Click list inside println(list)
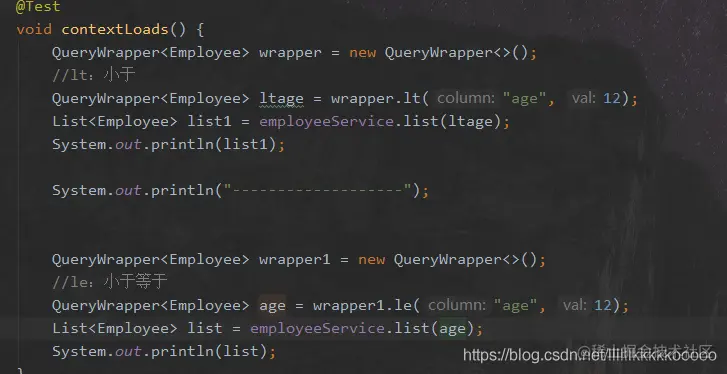 coord(241,351)
